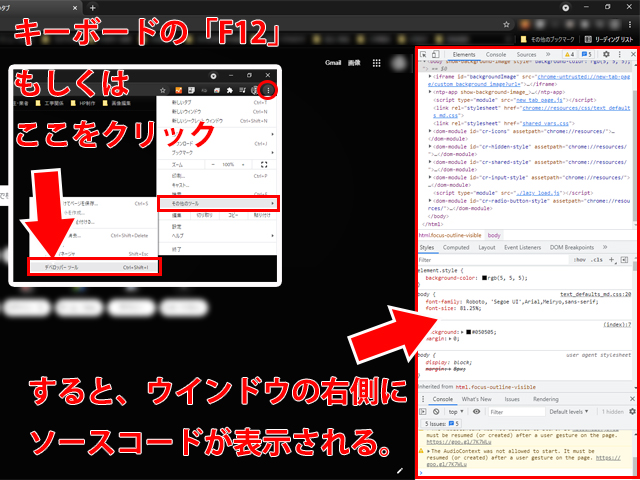Click the Styles Filter input field
This screenshot has width=640, height=480.
pos(493,260)
